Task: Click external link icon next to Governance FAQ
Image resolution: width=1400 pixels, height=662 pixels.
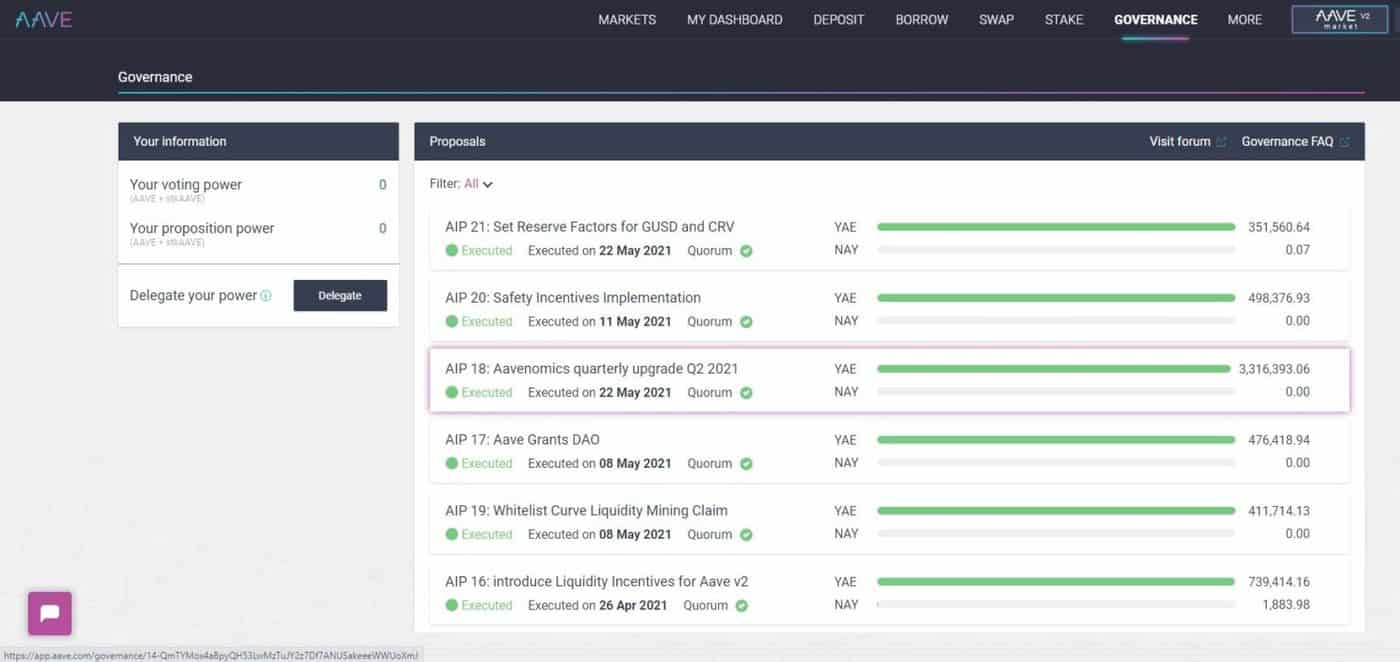Action: [1344, 142]
